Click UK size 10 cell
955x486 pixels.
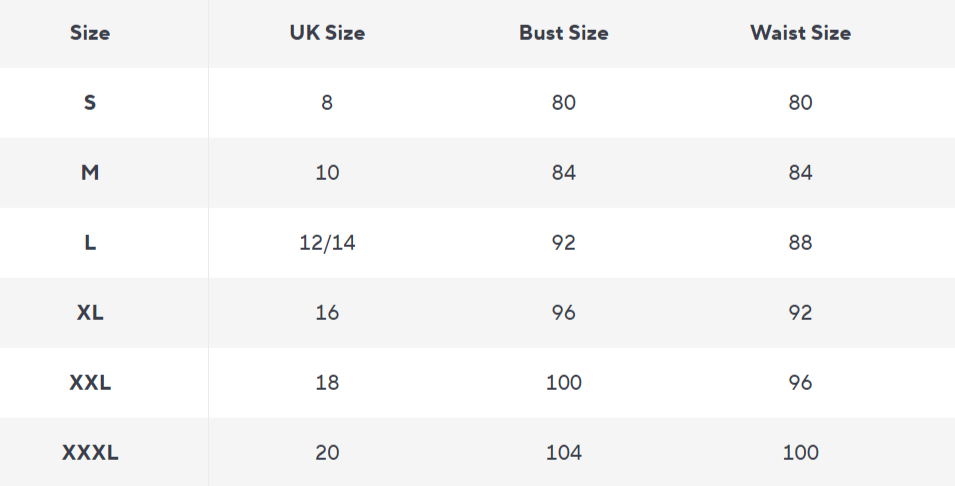[327, 173]
